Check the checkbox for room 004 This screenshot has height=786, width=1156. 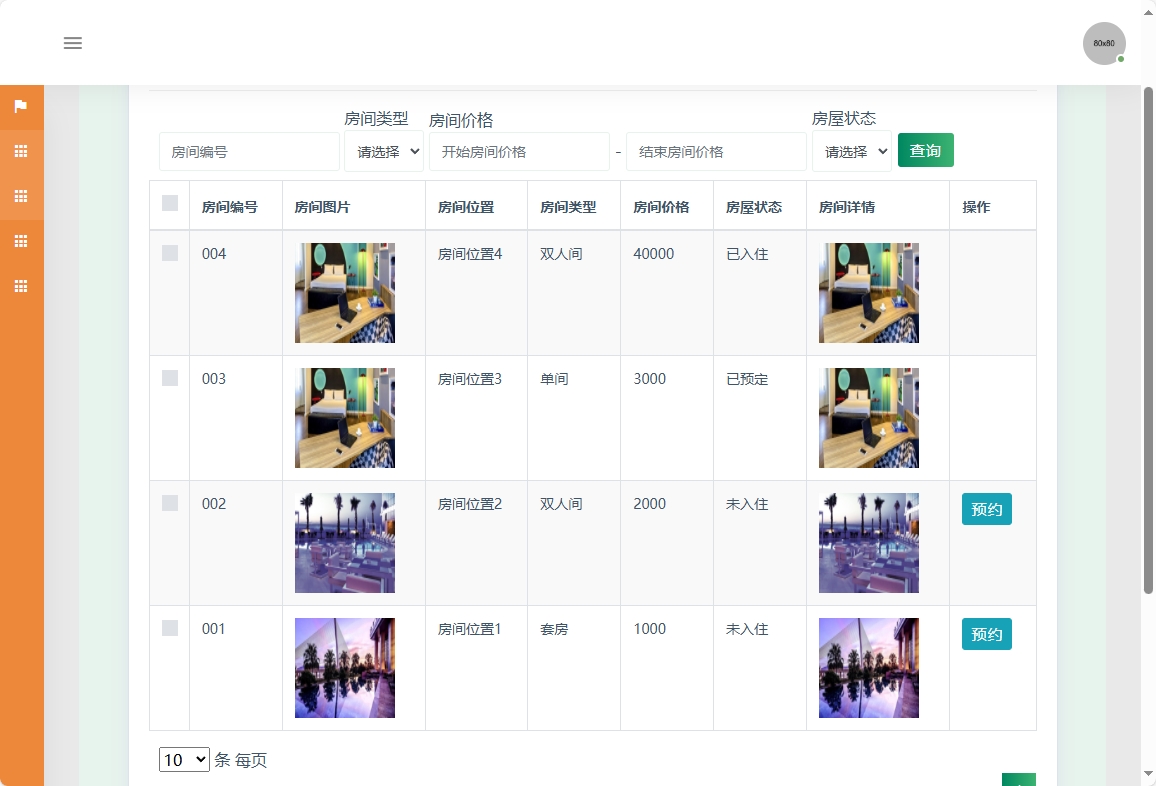click(x=169, y=253)
